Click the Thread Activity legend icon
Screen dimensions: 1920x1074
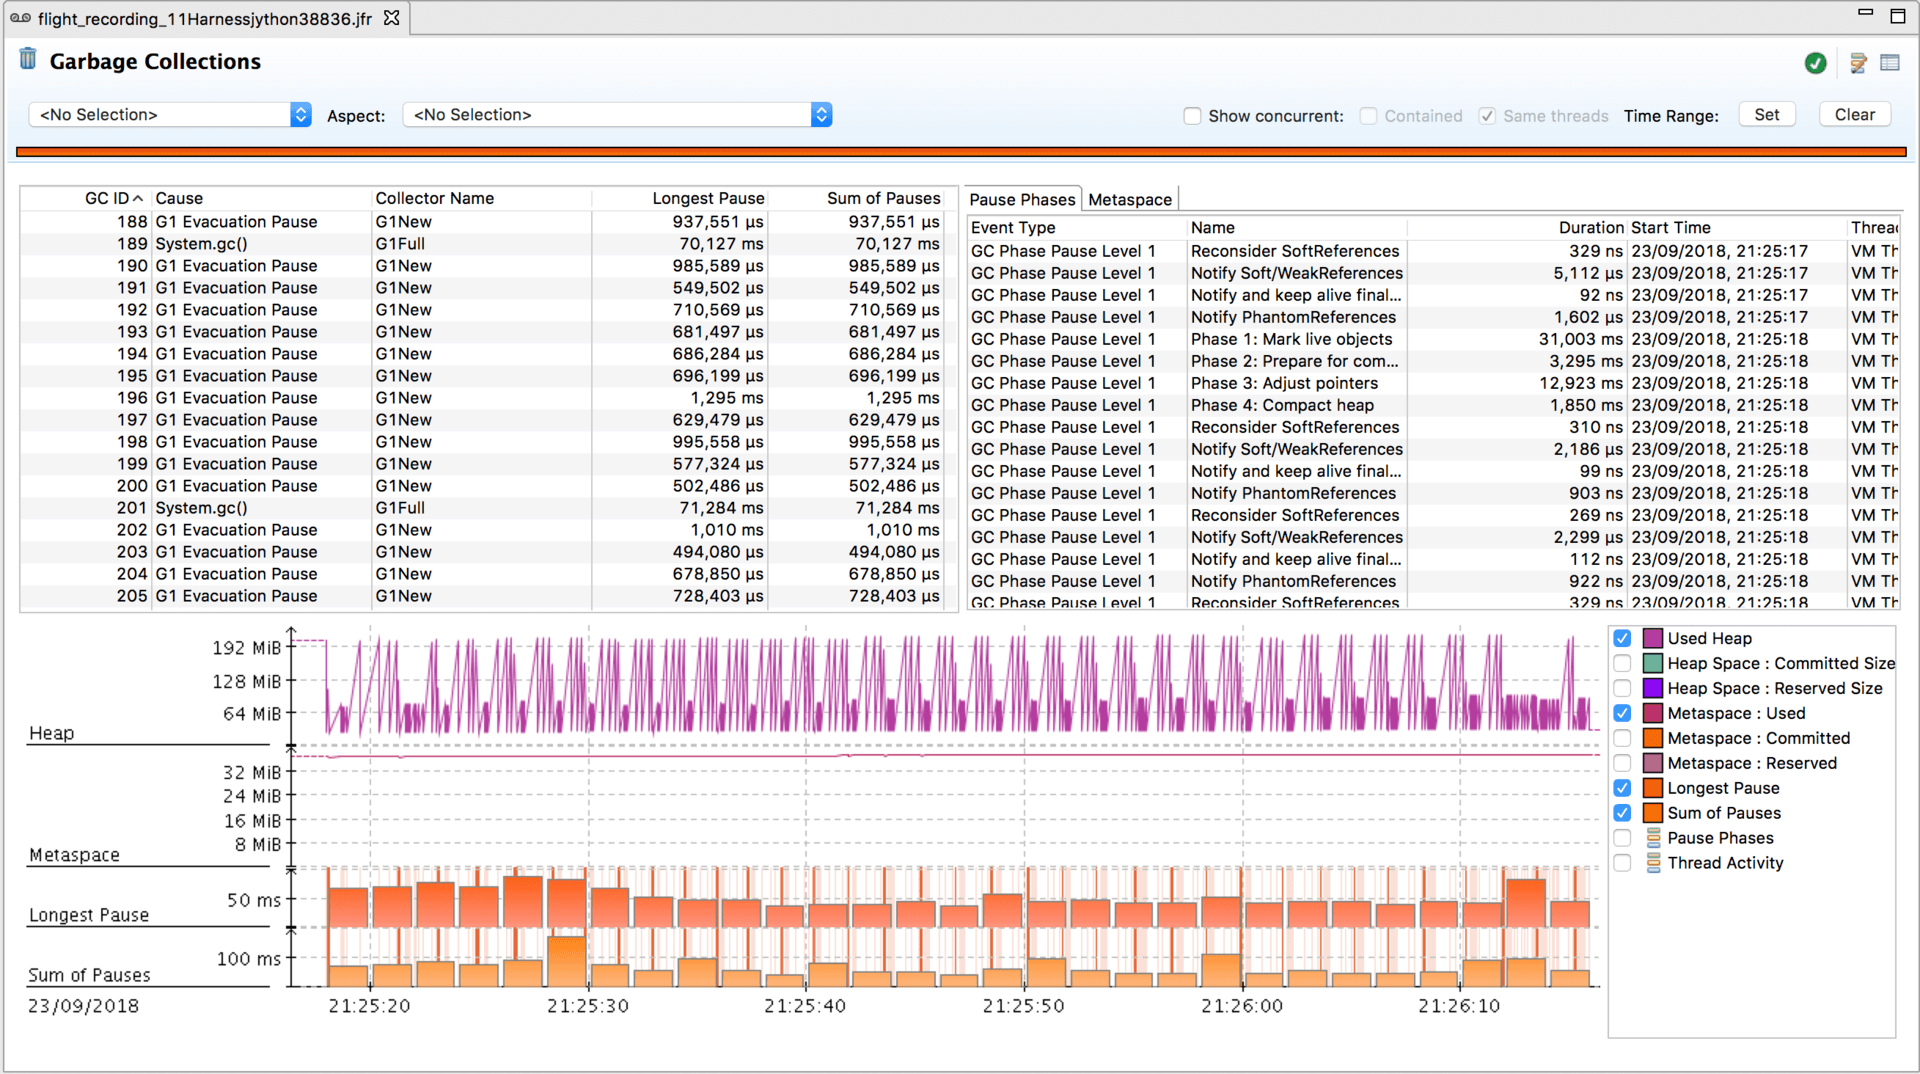(x=1653, y=863)
